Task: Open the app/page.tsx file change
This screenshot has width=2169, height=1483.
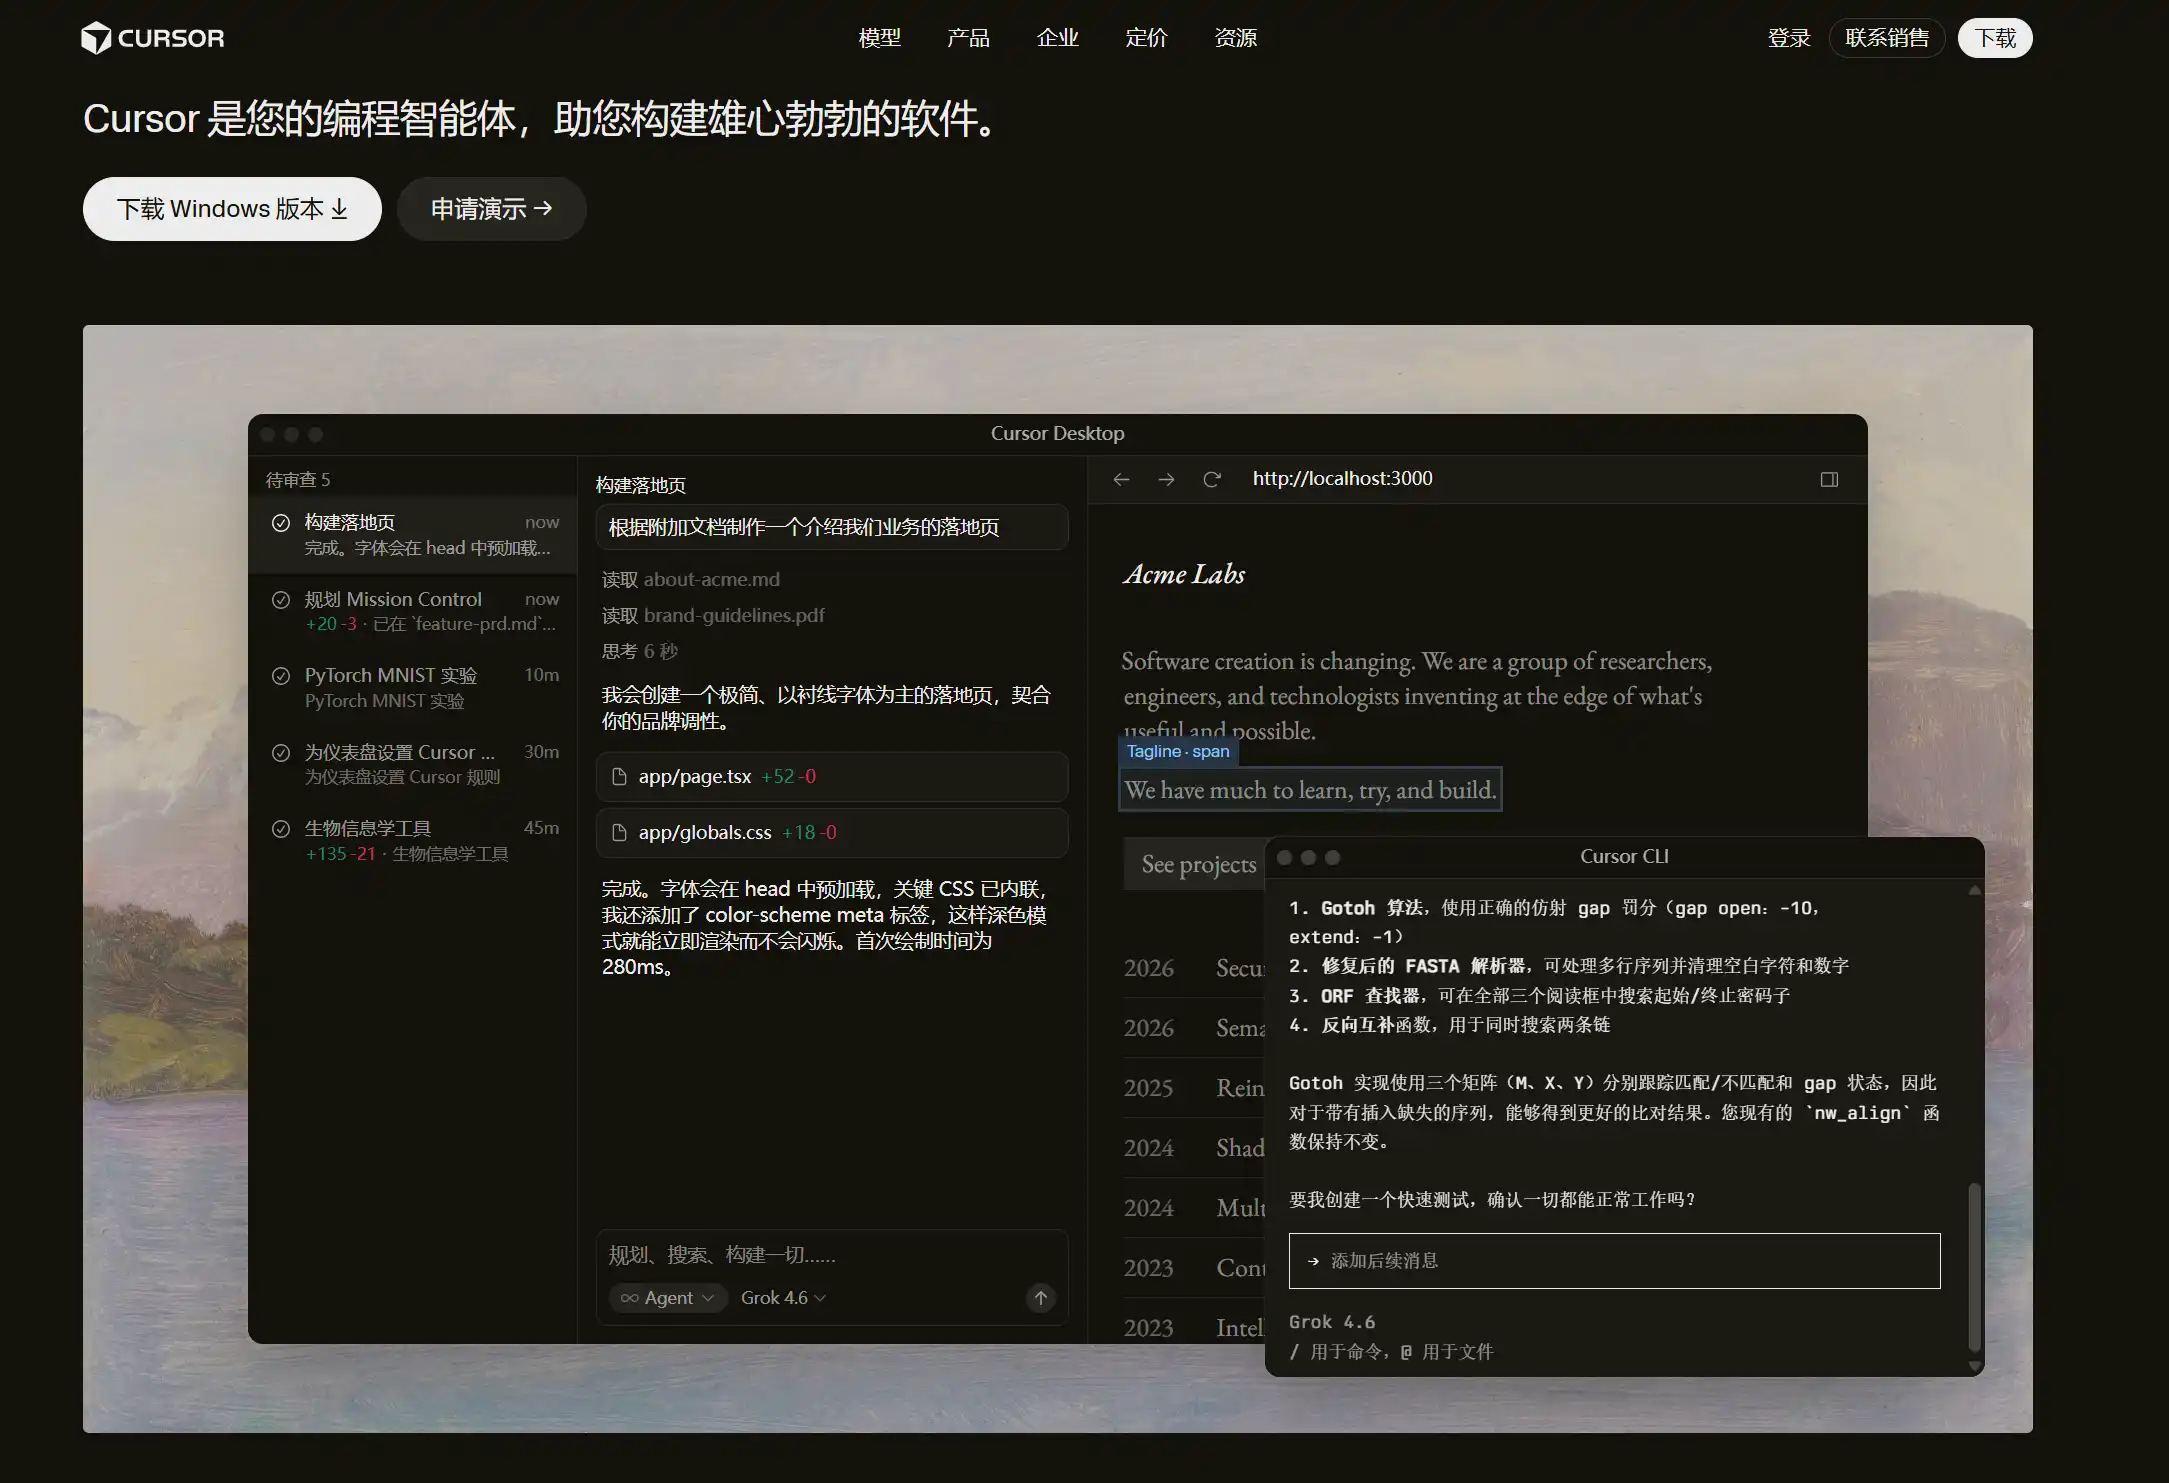Action: click(x=832, y=777)
